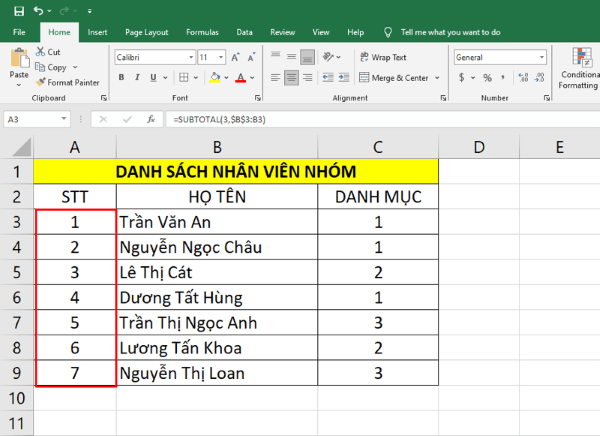The width and height of the screenshot is (600, 436).
Task: Select cell containing Trần Văn An
Action: pyautogui.click(x=217, y=222)
